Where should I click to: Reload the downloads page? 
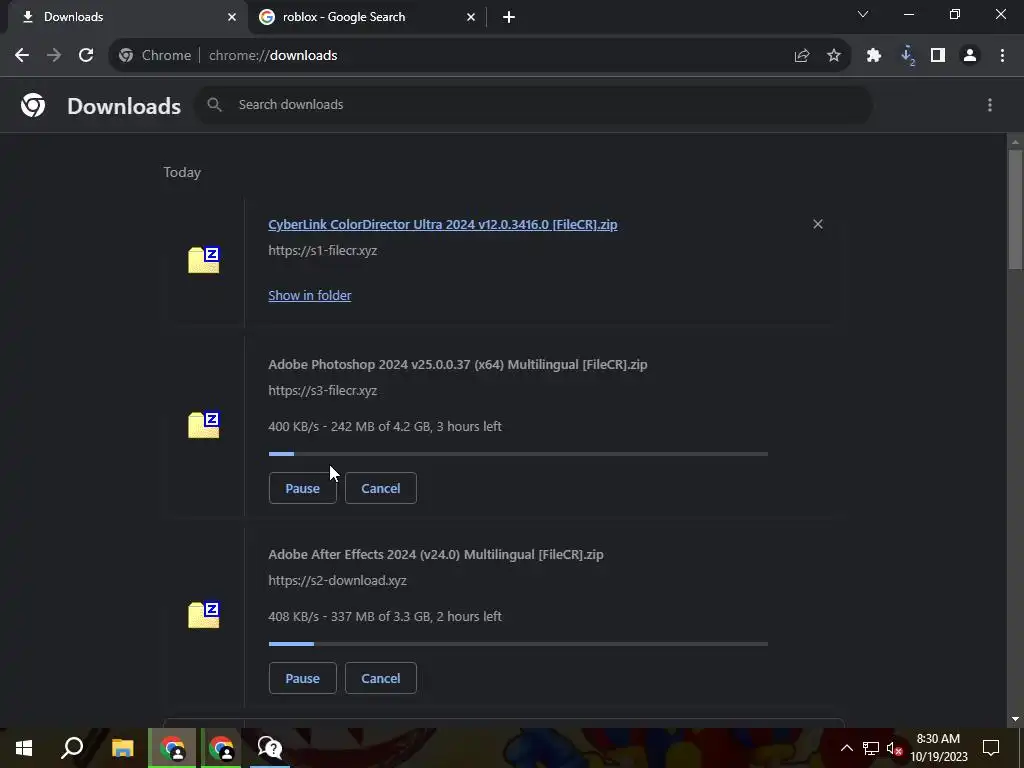coord(86,56)
